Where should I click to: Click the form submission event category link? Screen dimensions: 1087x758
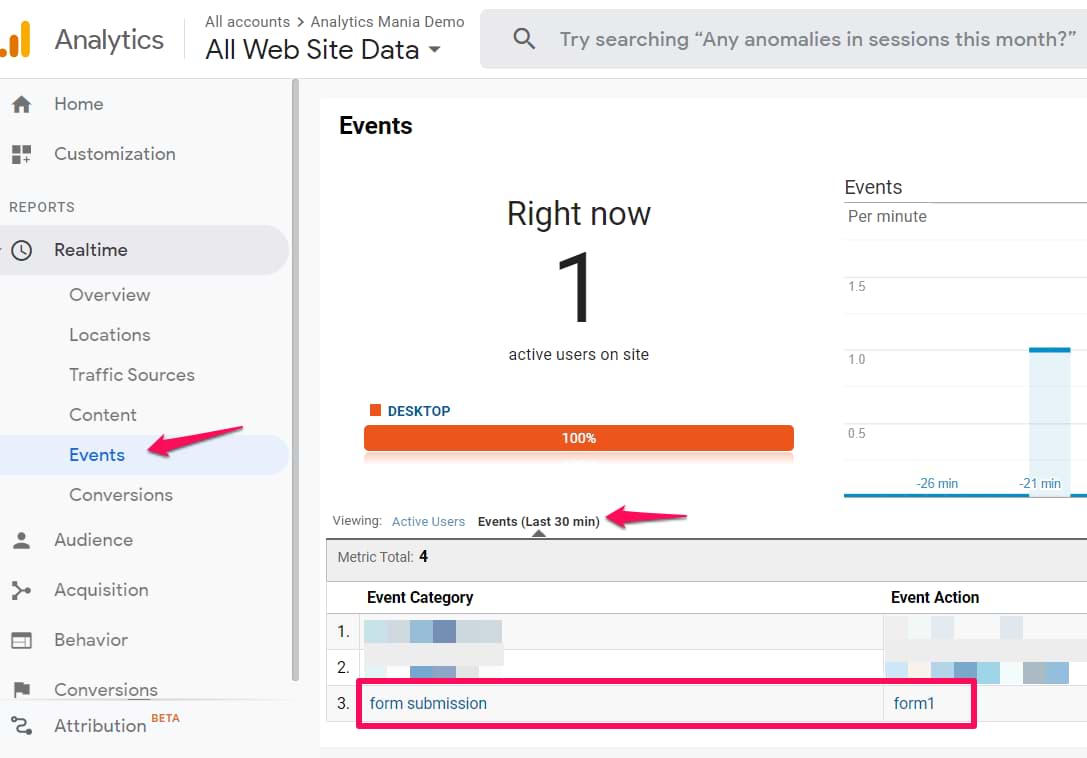(x=428, y=703)
